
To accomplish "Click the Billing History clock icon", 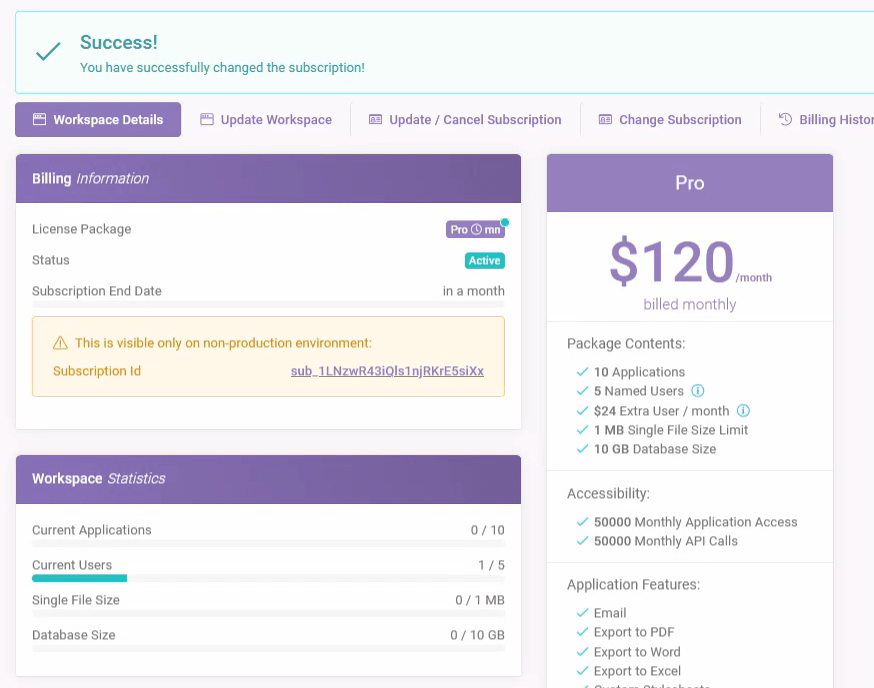I will point(786,119).
